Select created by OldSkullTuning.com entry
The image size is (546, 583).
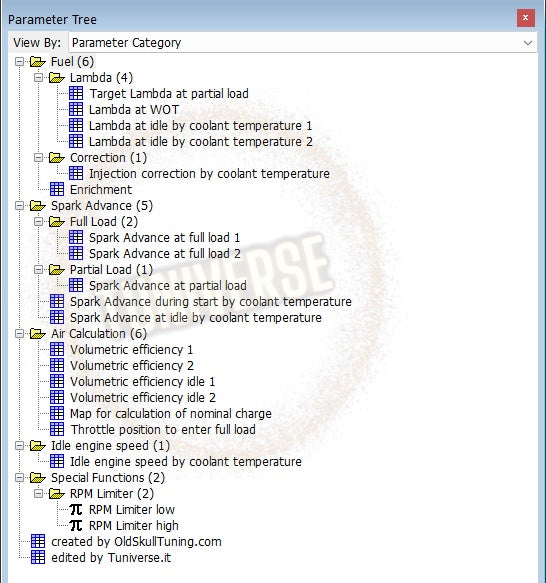136,541
